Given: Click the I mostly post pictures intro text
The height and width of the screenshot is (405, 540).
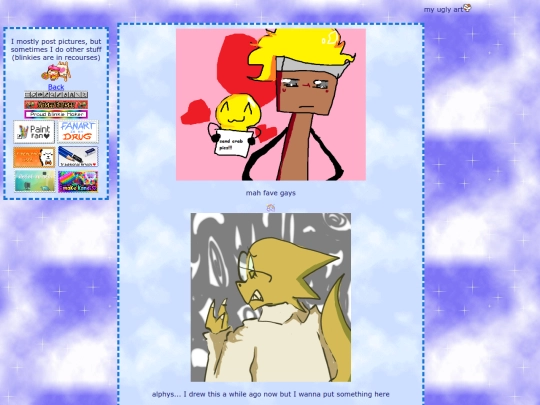Looking at the screenshot, I should [x=56, y=49].
